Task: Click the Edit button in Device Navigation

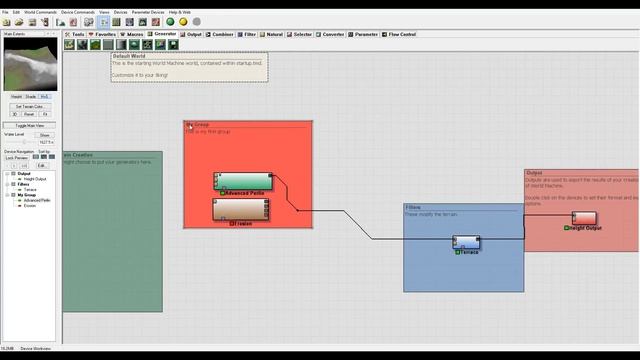Action: click(42, 166)
